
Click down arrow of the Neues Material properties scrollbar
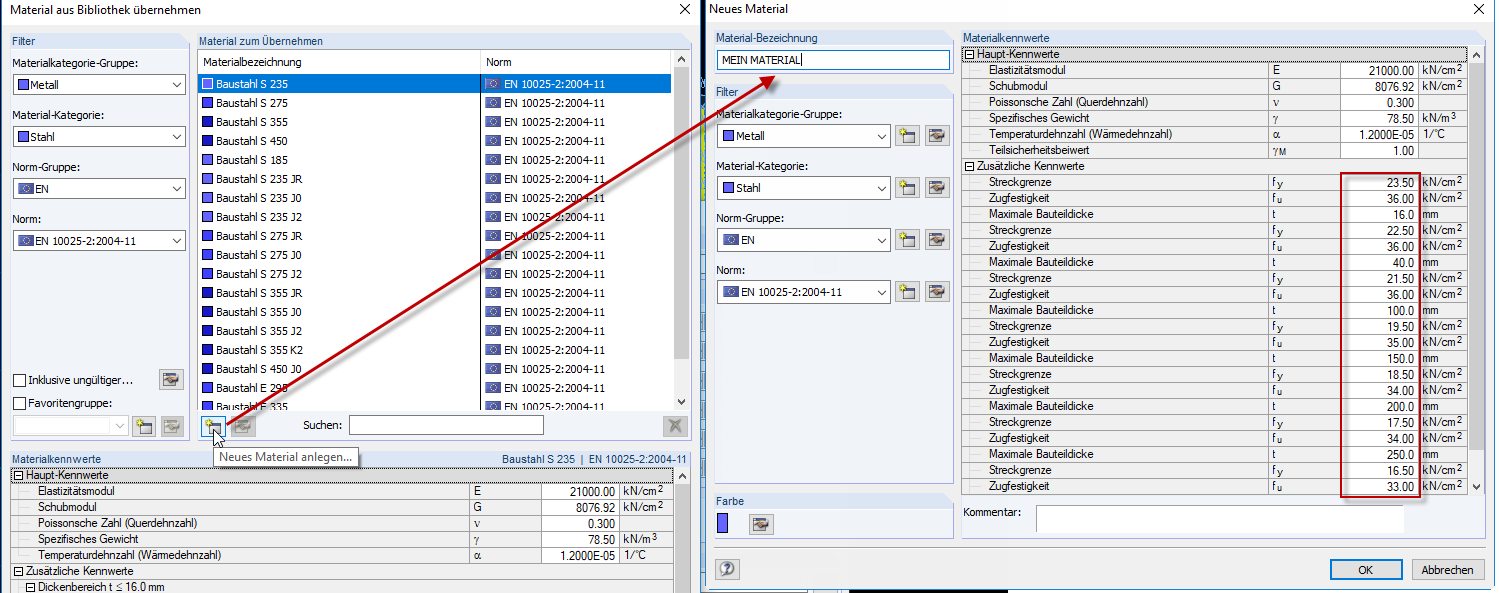[1478, 486]
